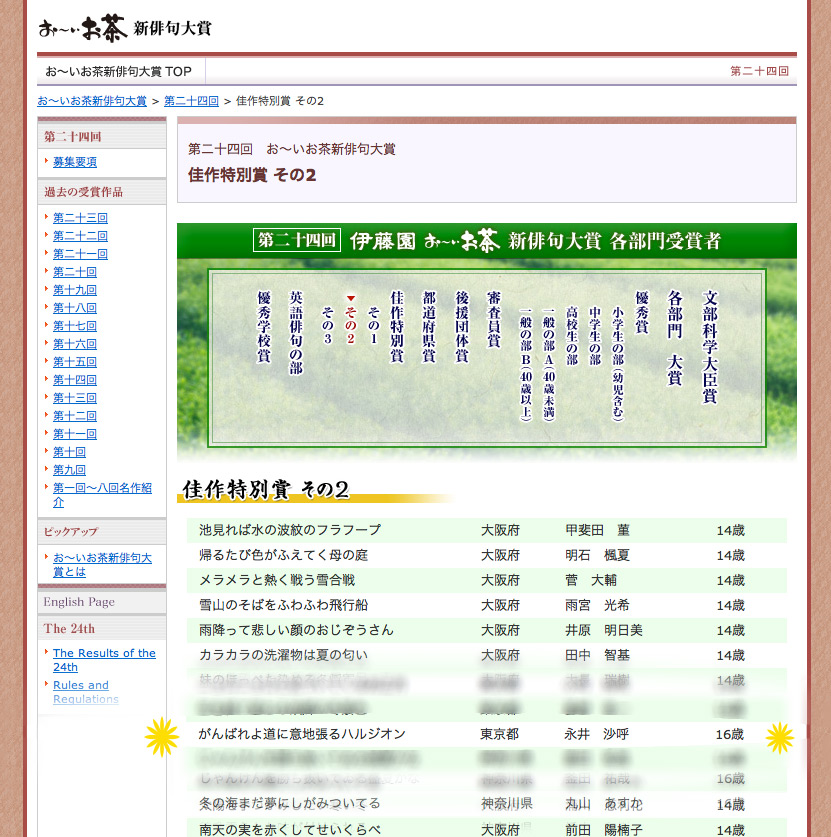This screenshot has width=831, height=837.
Task: Open the 第十四回 past results link
Action: coord(75,380)
